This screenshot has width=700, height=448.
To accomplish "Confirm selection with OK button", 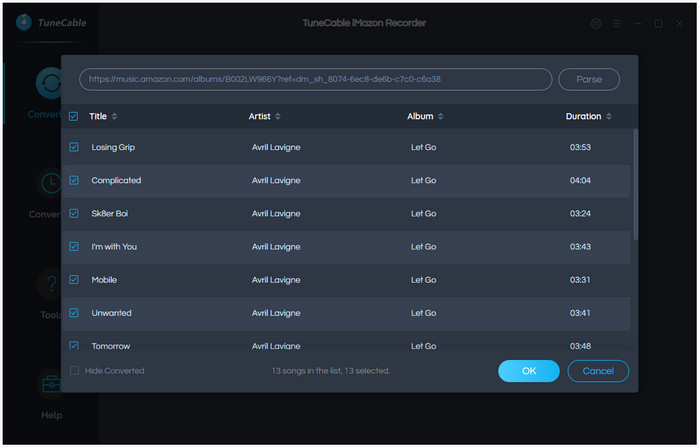I will [x=529, y=371].
